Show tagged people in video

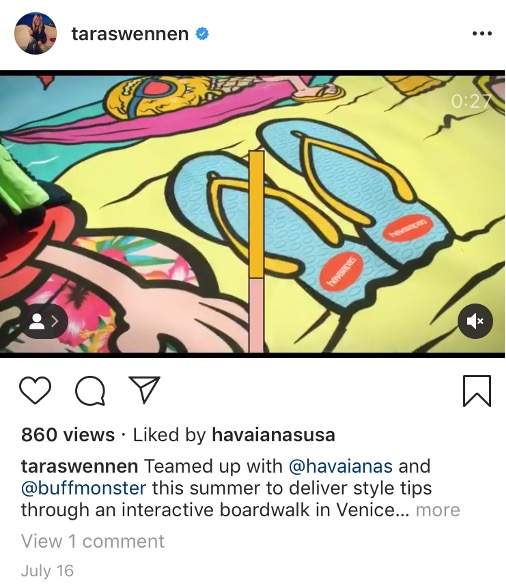(x=45, y=321)
